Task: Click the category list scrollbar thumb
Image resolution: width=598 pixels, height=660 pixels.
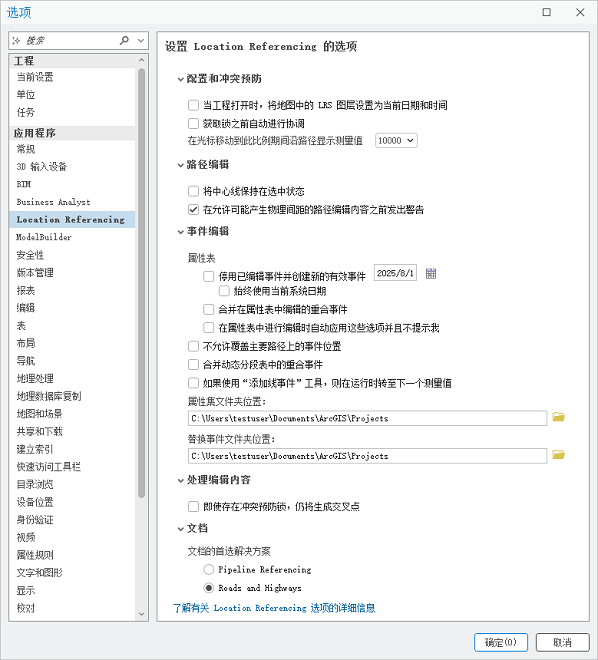Action: [x=141, y=282]
